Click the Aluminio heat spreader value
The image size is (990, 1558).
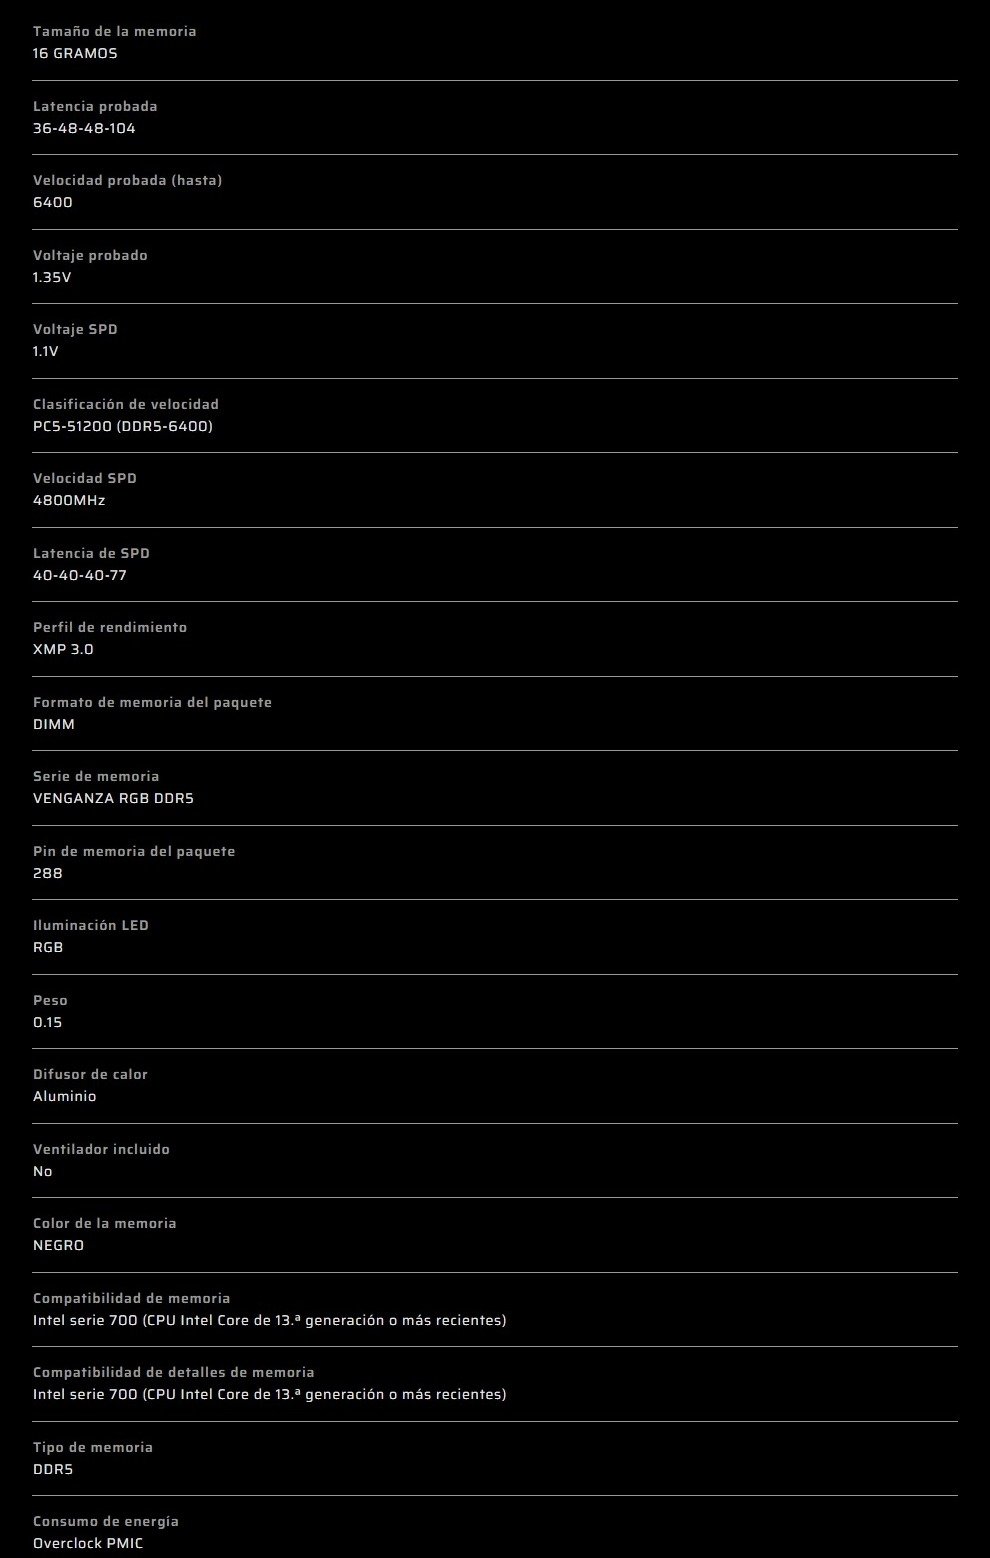(x=65, y=1096)
